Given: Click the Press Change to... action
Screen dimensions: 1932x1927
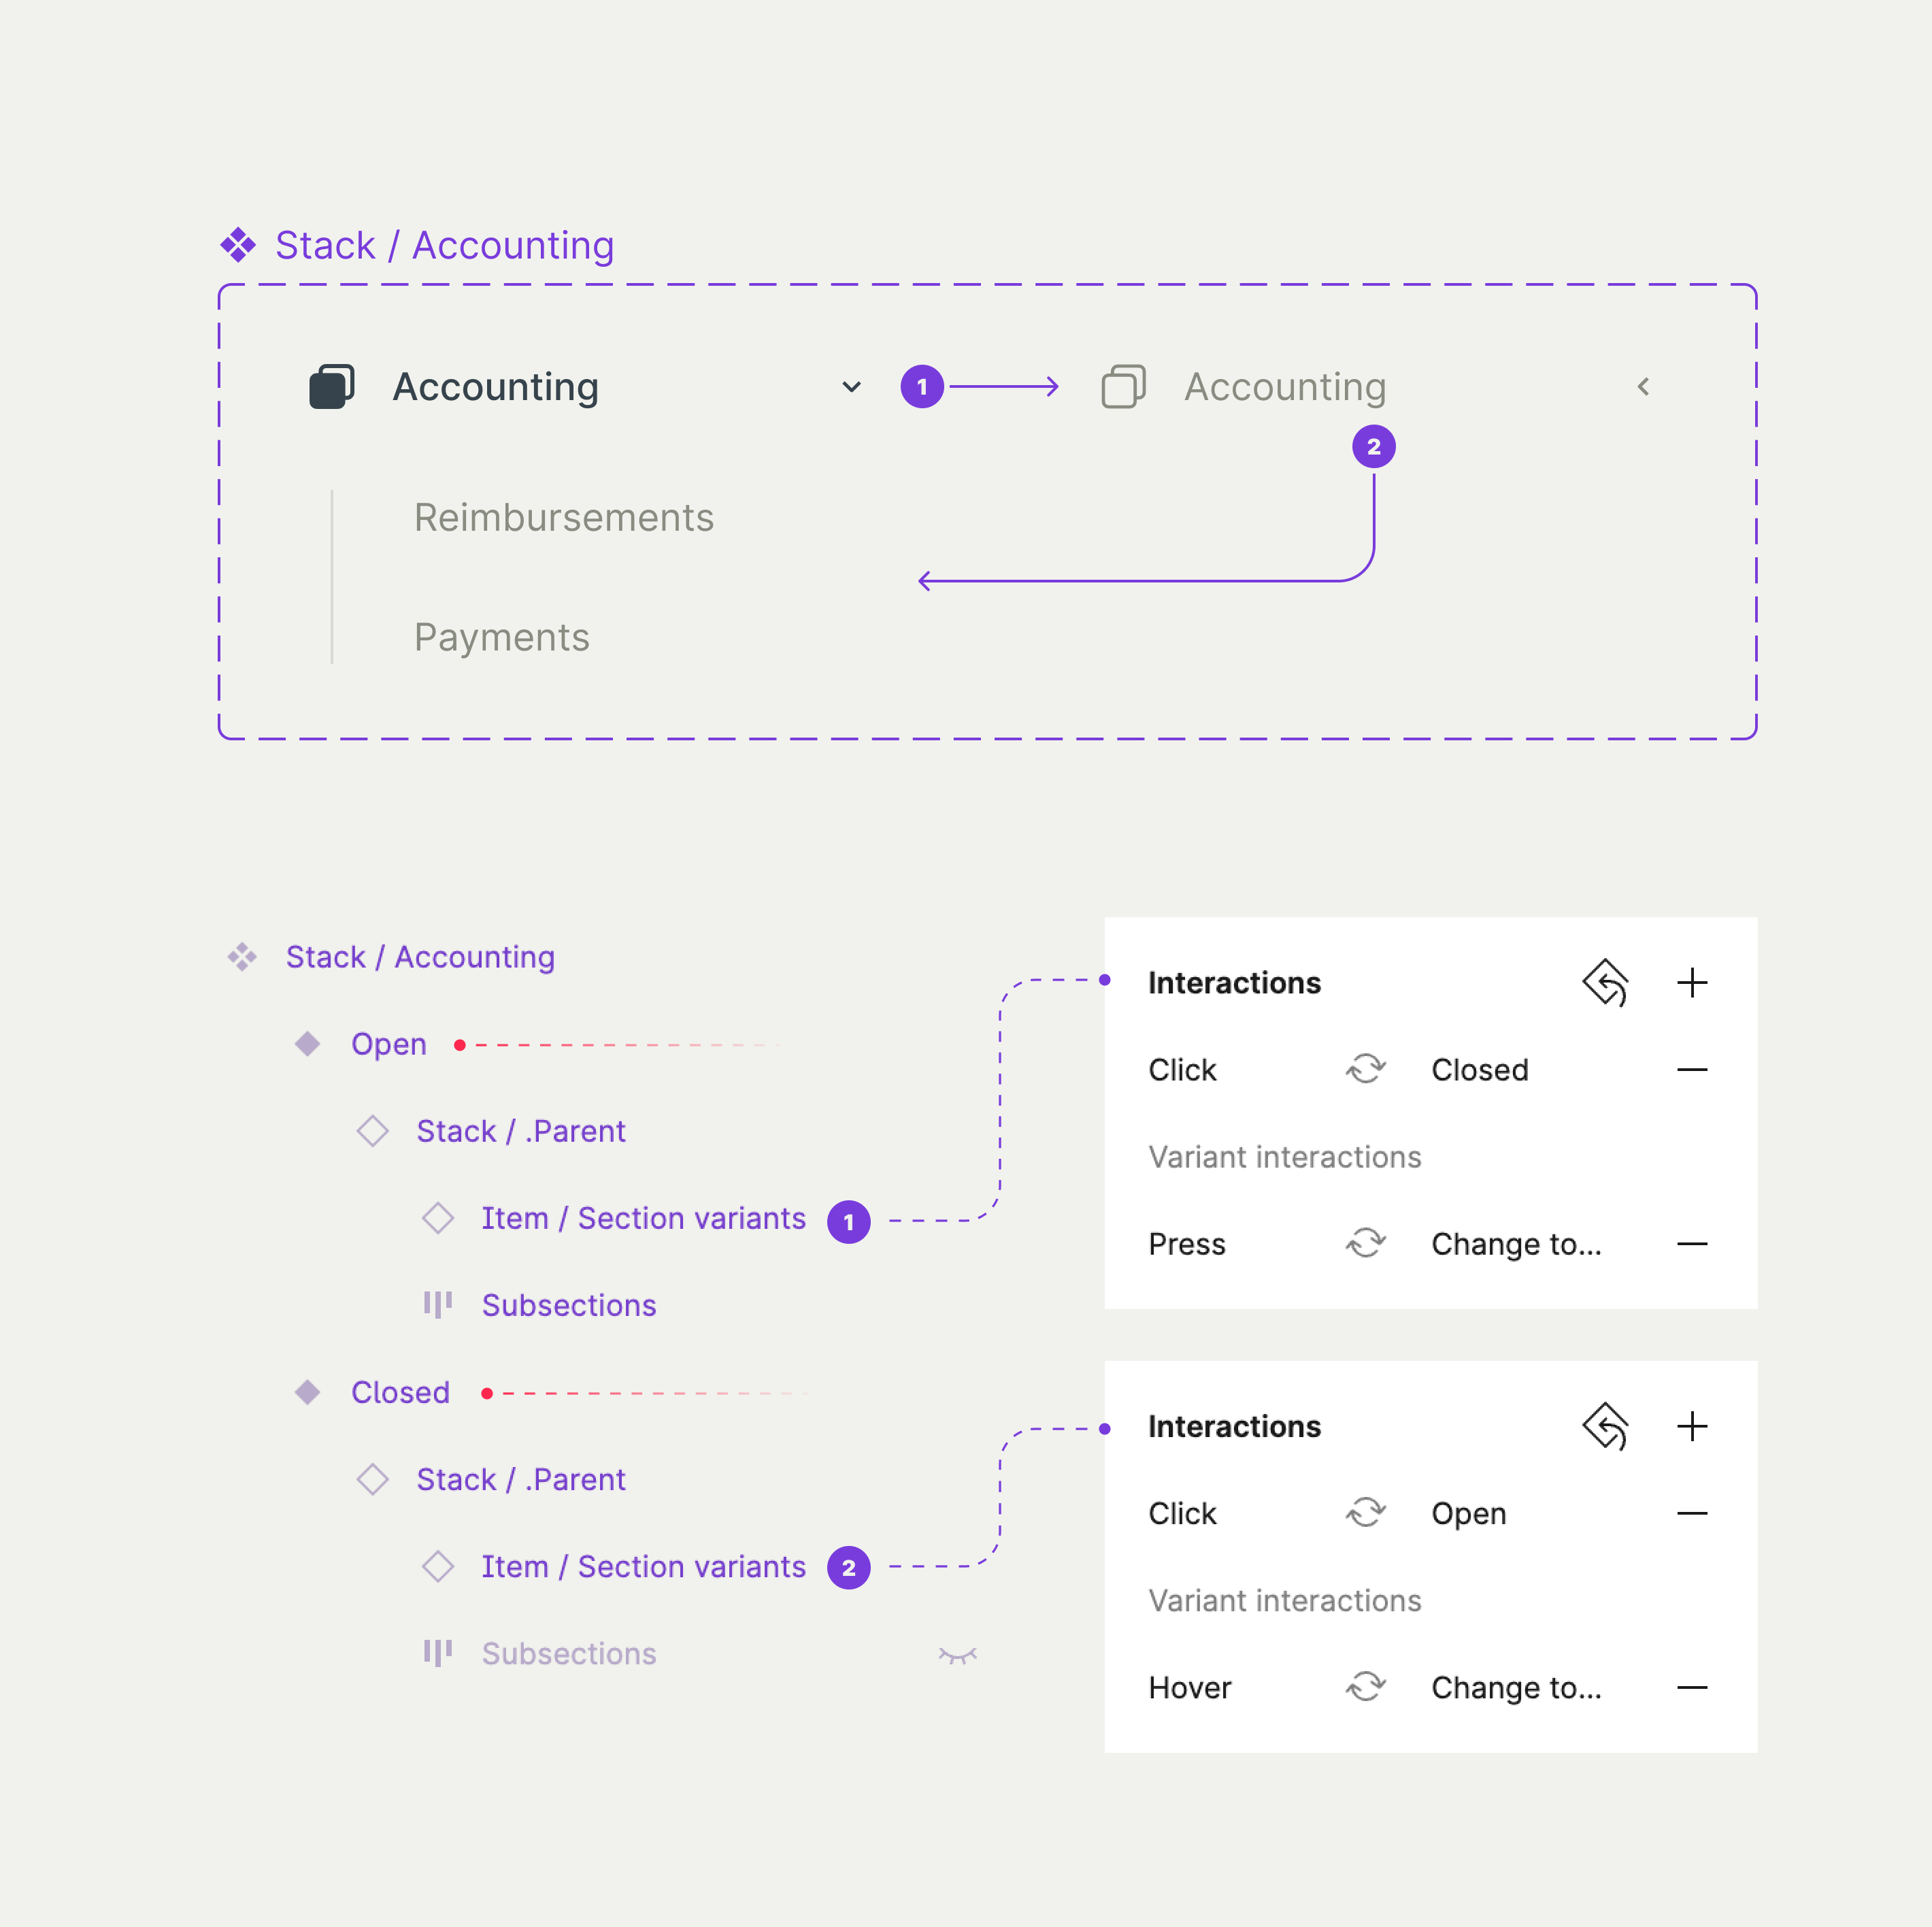Looking at the screenshot, I should point(1516,1244).
